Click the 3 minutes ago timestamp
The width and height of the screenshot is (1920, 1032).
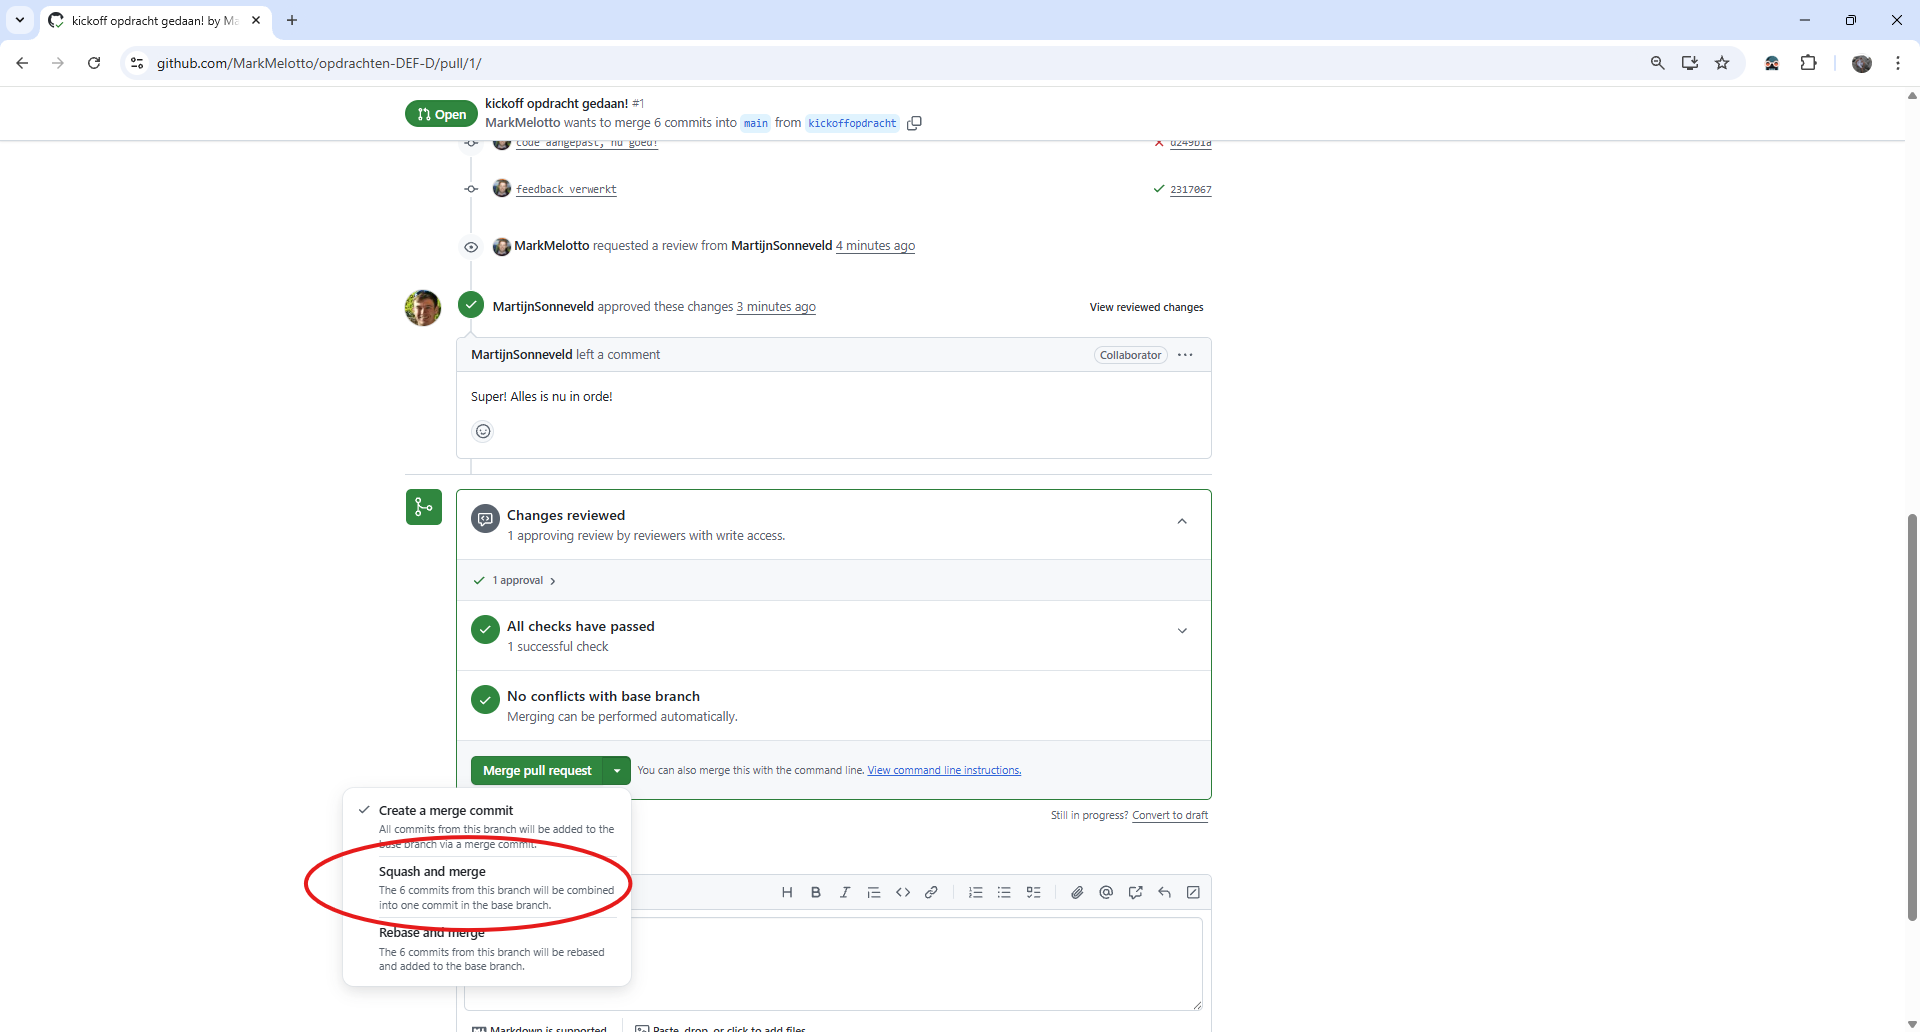pos(776,307)
